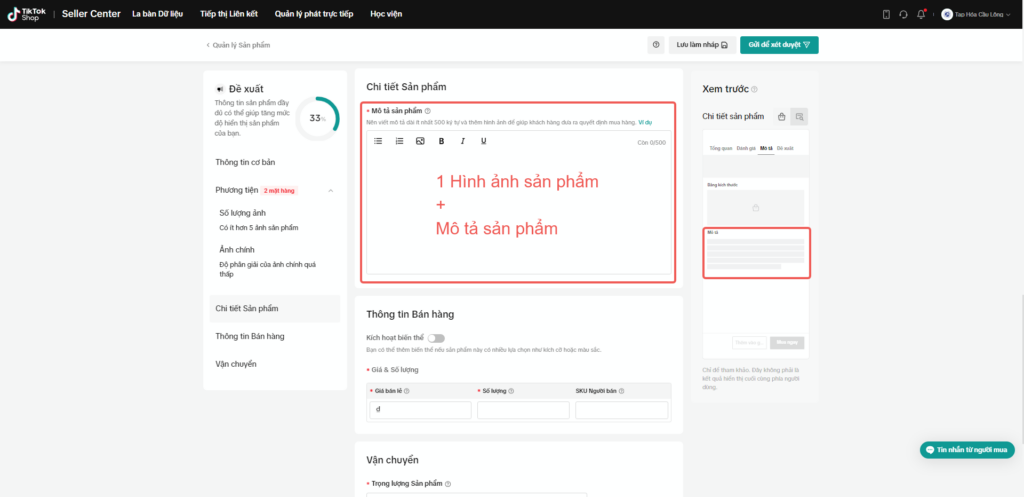Image resolution: width=1024 pixels, height=497 pixels.
Task: Click chat bubble icon in Tin nhắn button
Action: pyautogui.click(x=930, y=450)
